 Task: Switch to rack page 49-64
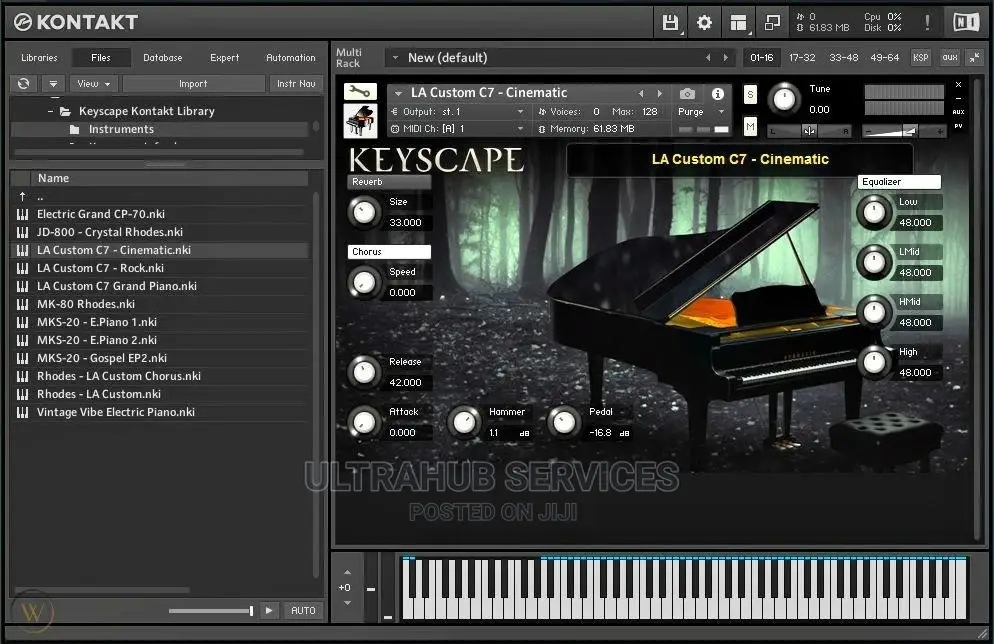[884, 58]
